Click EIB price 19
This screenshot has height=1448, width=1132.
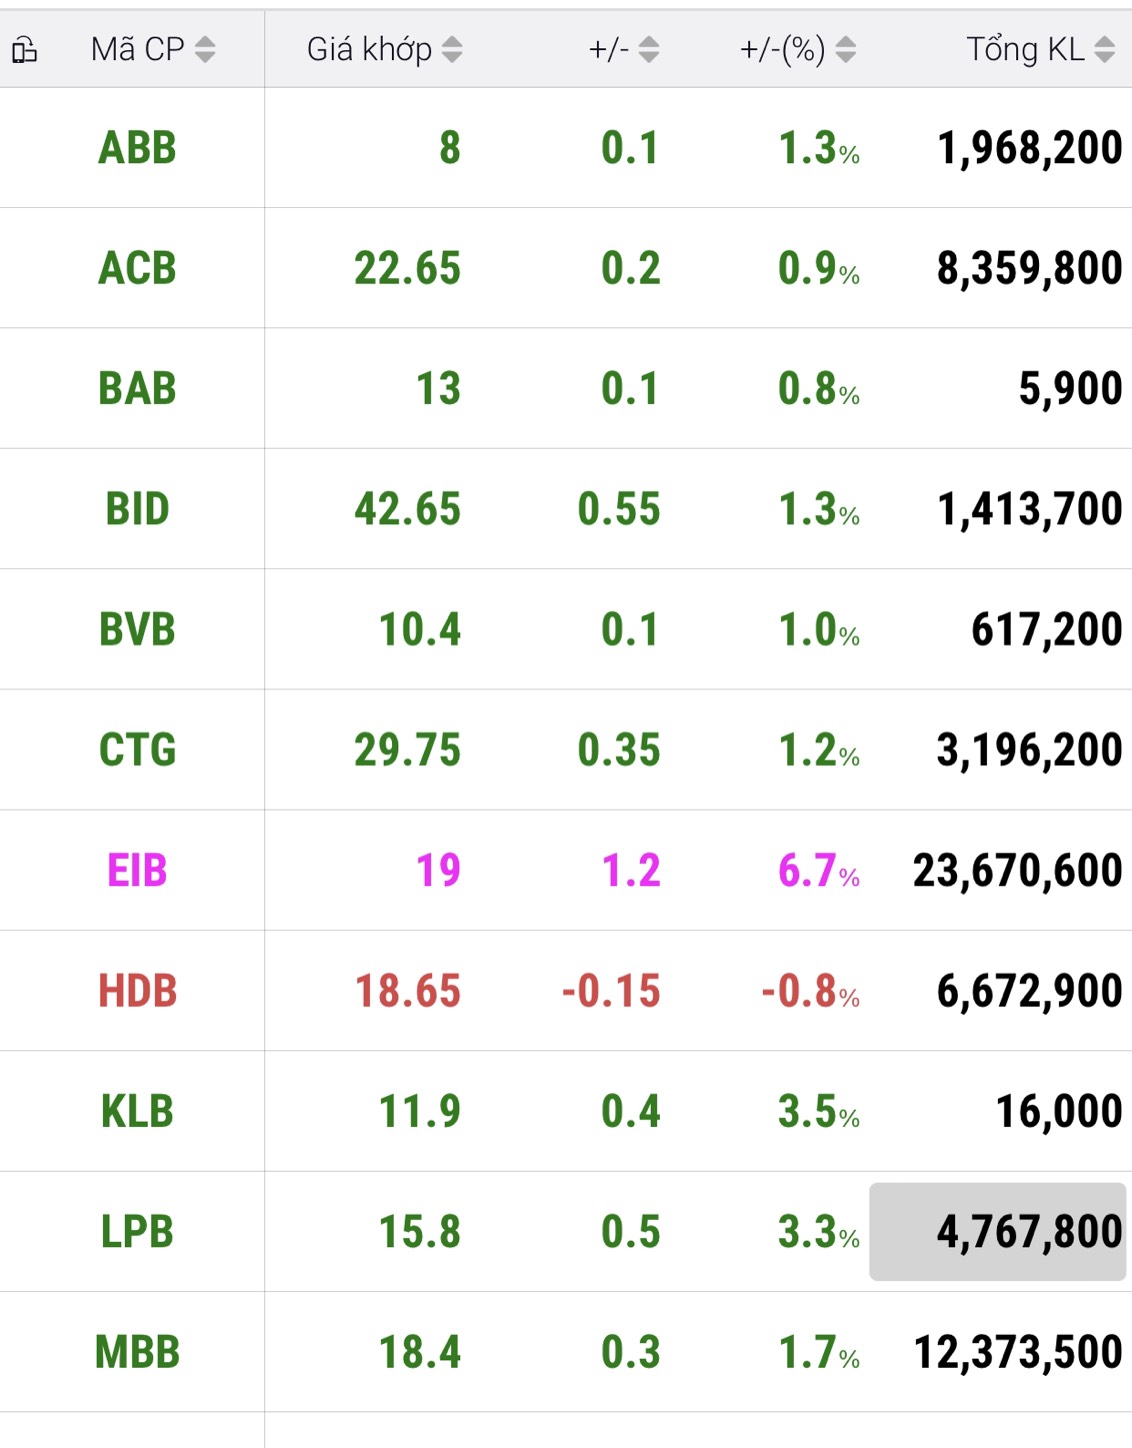coord(438,871)
